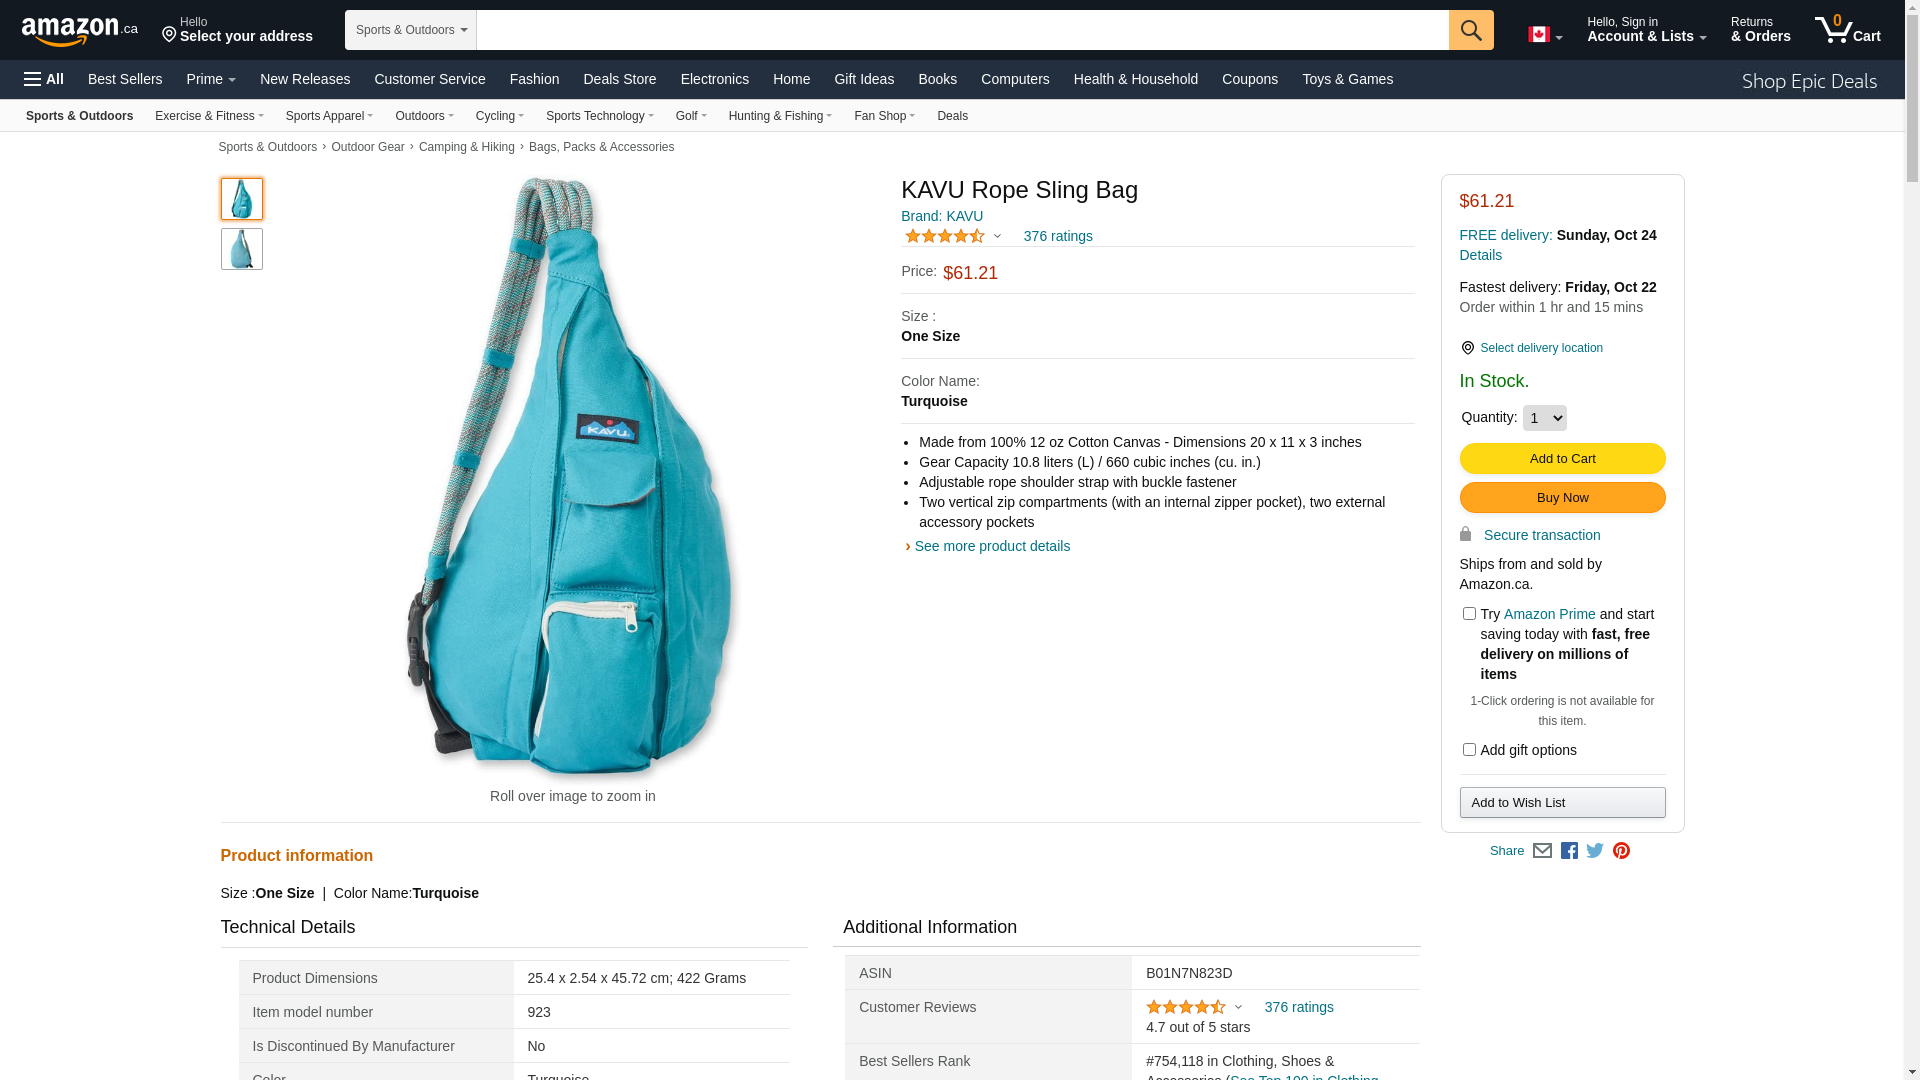1920x1080 pixels.
Task: Share product on Pinterest icon
Action: [x=1621, y=851]
